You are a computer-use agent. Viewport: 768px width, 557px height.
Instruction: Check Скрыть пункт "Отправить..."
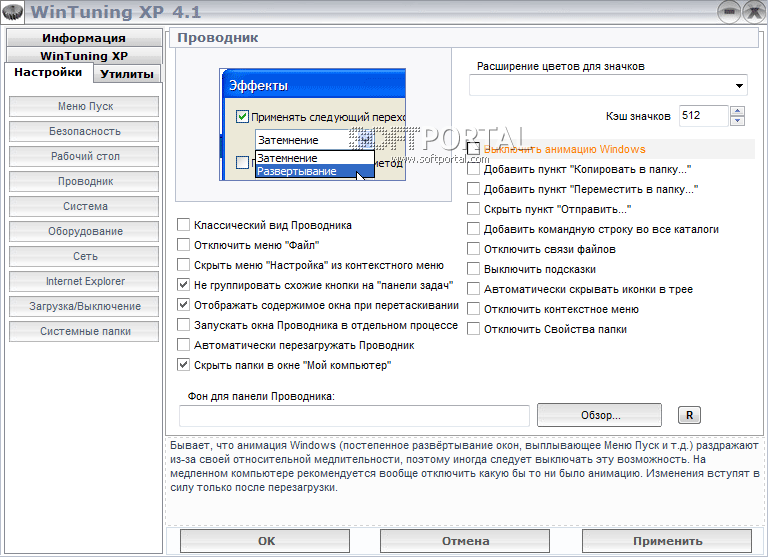coord(473,209)
